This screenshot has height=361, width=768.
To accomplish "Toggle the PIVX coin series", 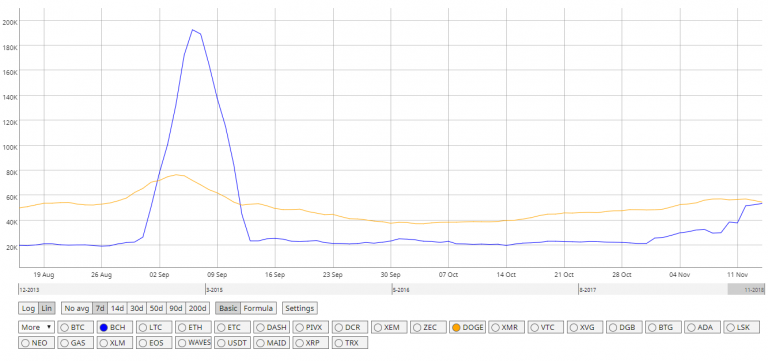I will click(x=310, y=328).
